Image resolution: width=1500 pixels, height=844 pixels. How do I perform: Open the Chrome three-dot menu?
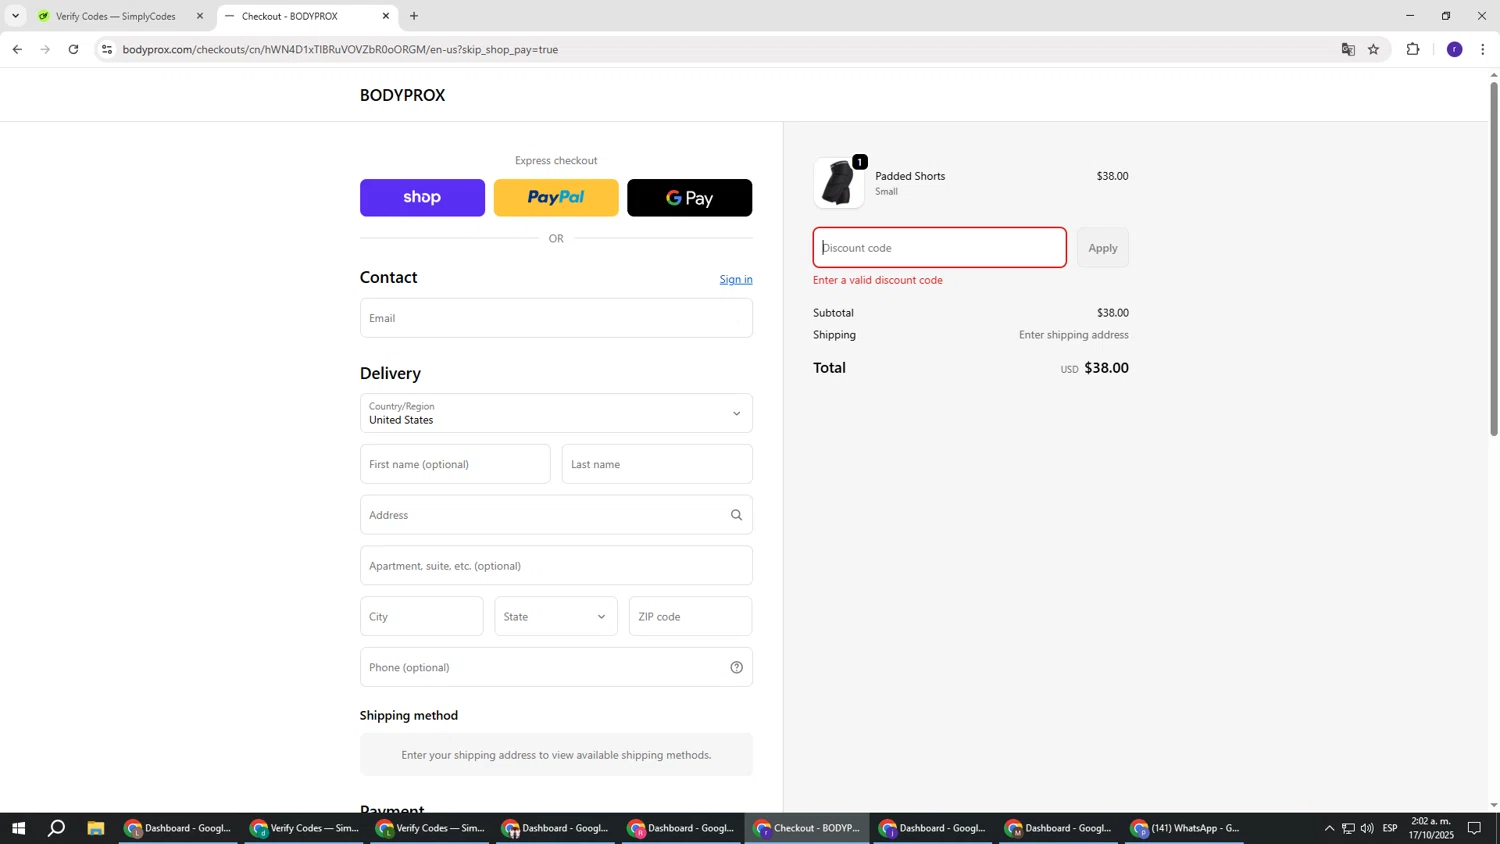point(1483,49)
